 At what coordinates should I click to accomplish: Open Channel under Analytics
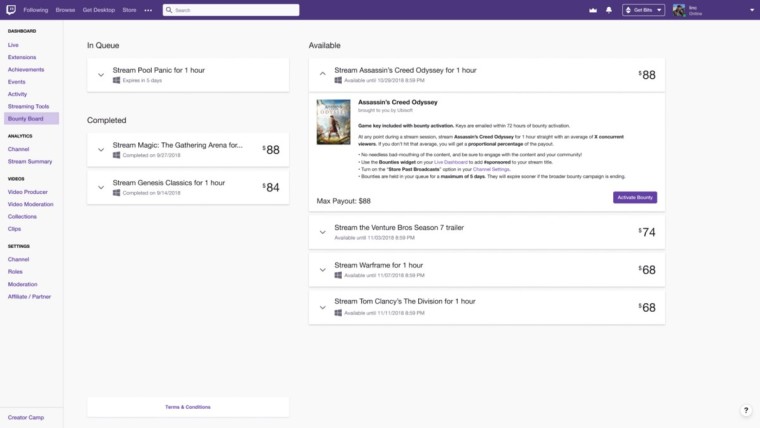[x=18, y=149]
